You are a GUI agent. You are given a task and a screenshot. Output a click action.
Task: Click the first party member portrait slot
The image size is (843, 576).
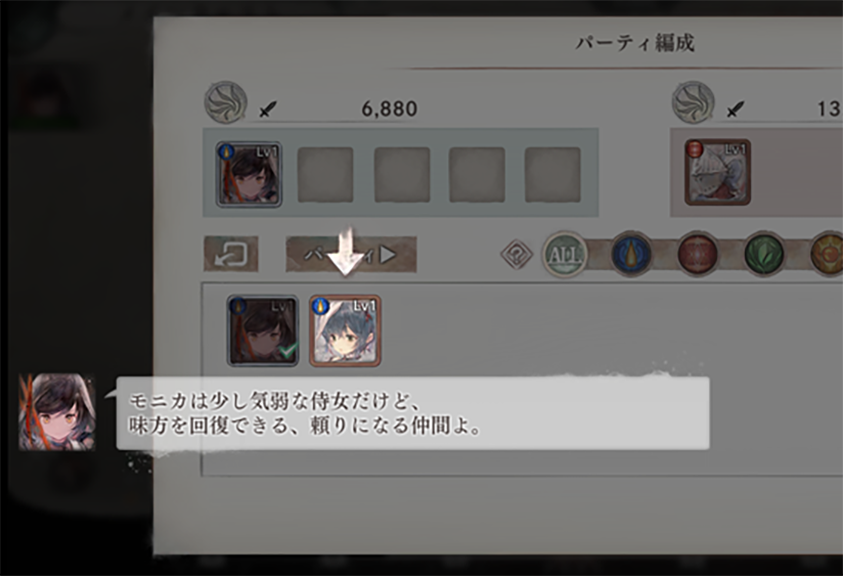(248, 174)
